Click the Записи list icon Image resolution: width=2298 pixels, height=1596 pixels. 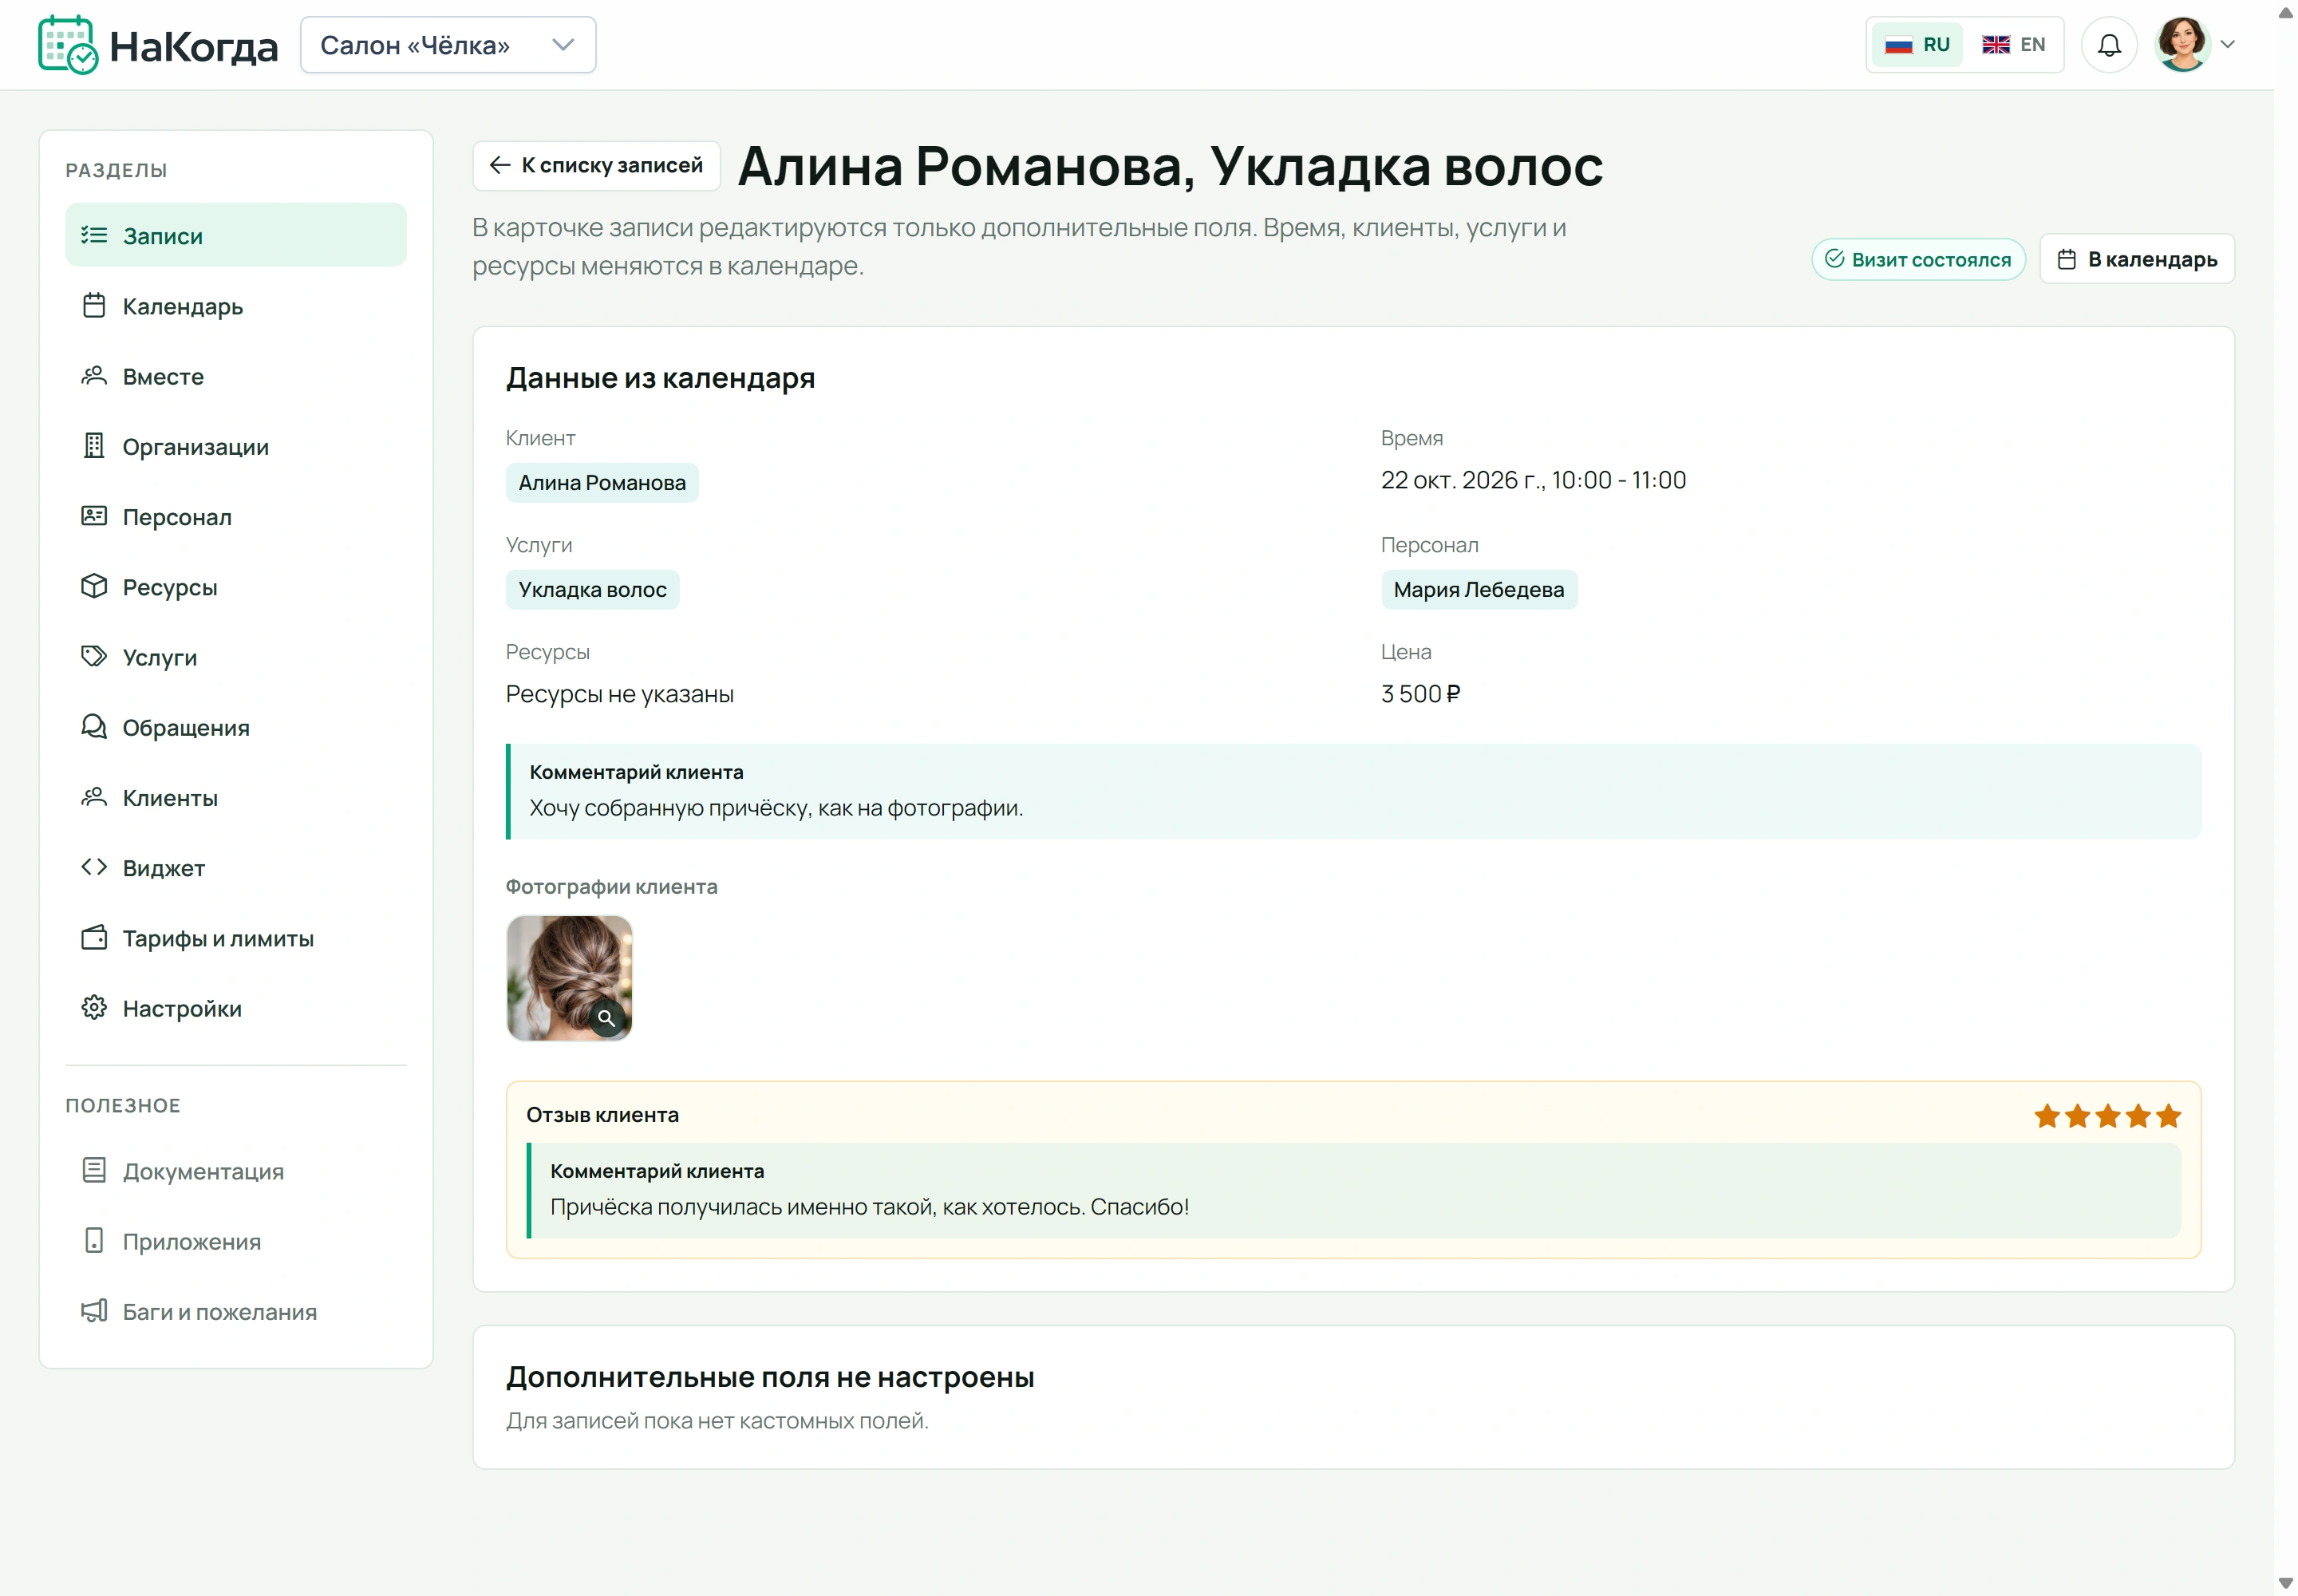point(94,235)
